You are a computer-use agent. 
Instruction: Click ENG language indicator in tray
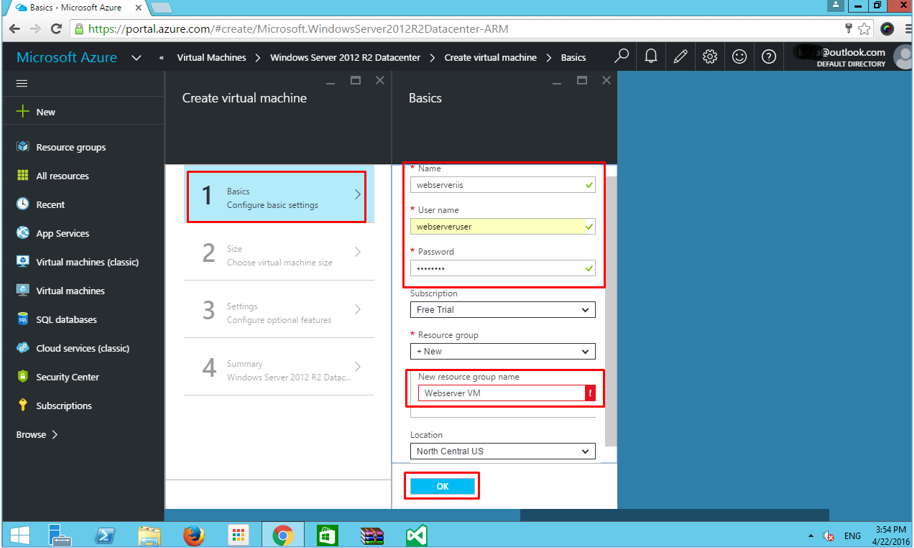852,535
